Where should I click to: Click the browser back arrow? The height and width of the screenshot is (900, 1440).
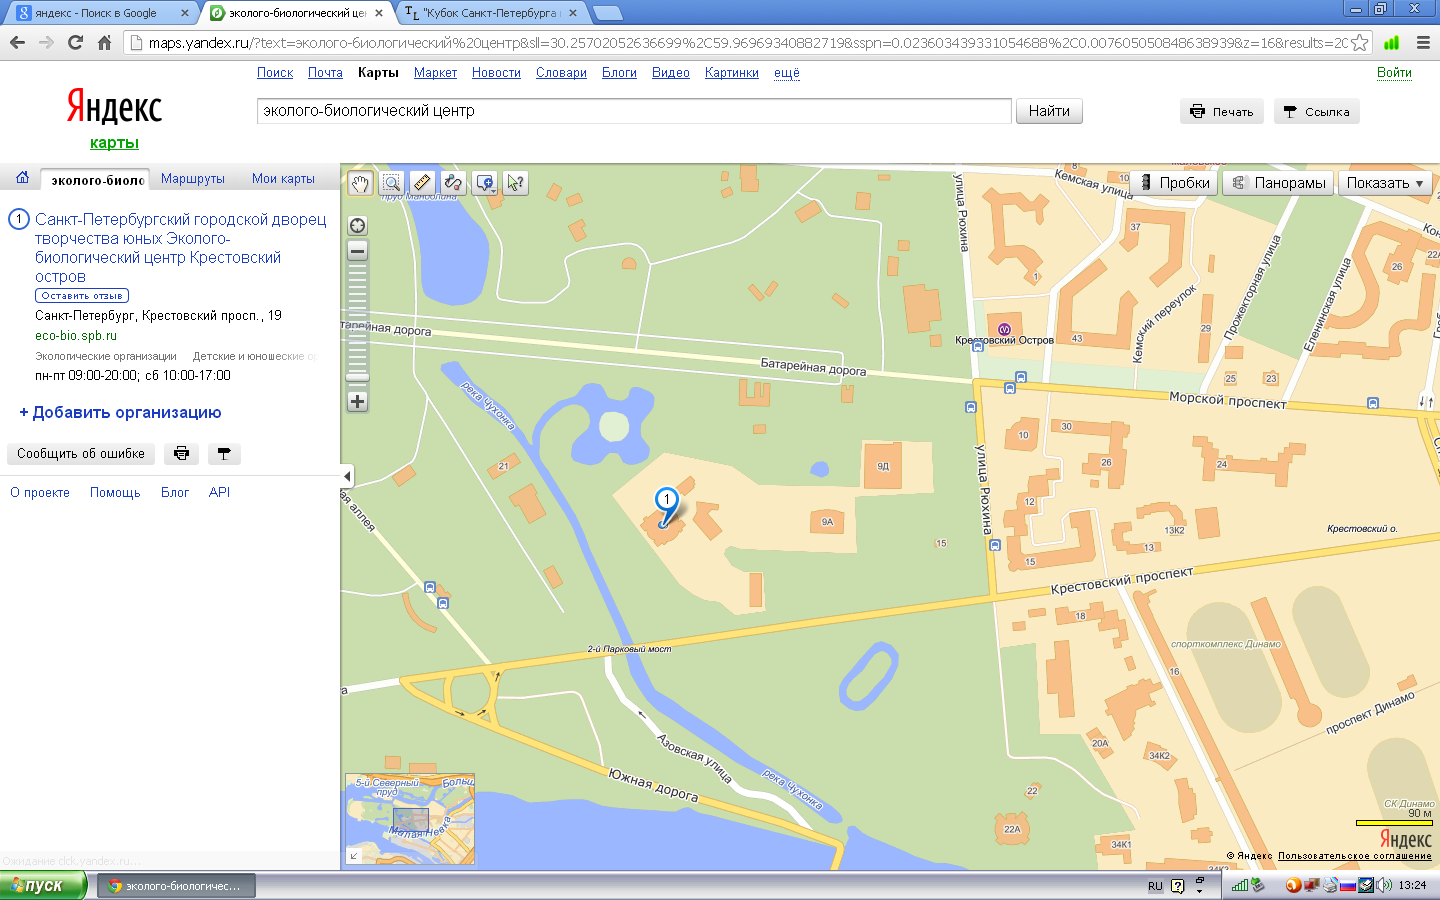pyautogui.click(x=17, y=42)
